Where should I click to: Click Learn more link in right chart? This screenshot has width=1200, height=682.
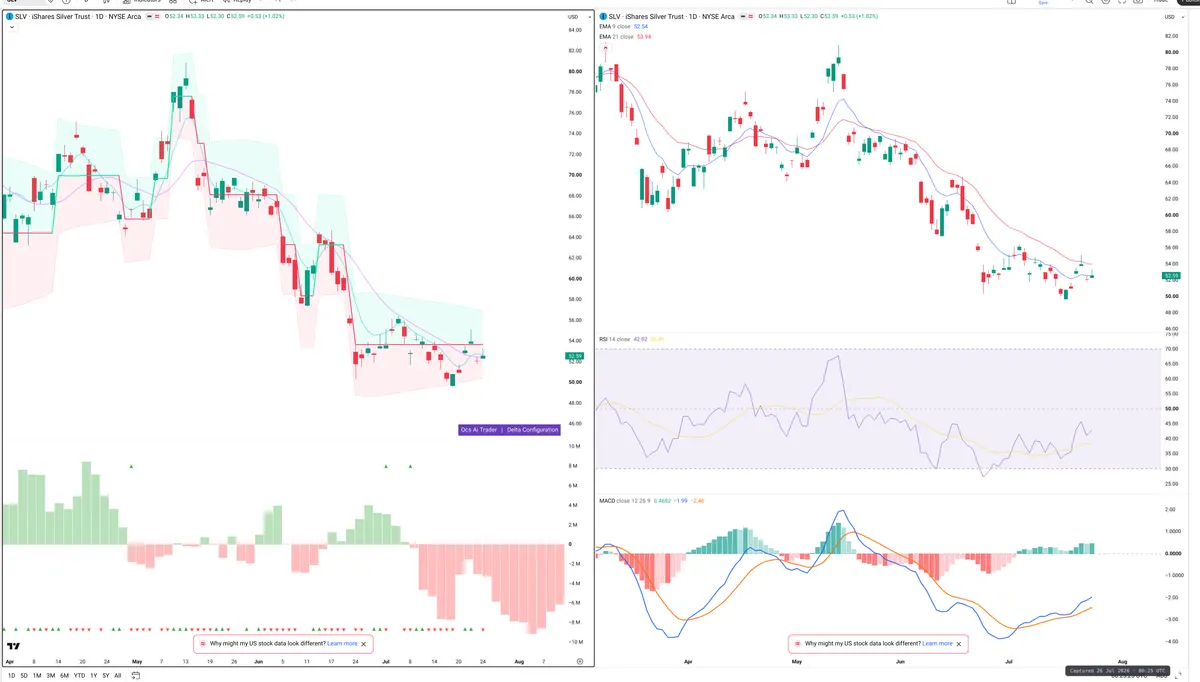tap(937, 643)
